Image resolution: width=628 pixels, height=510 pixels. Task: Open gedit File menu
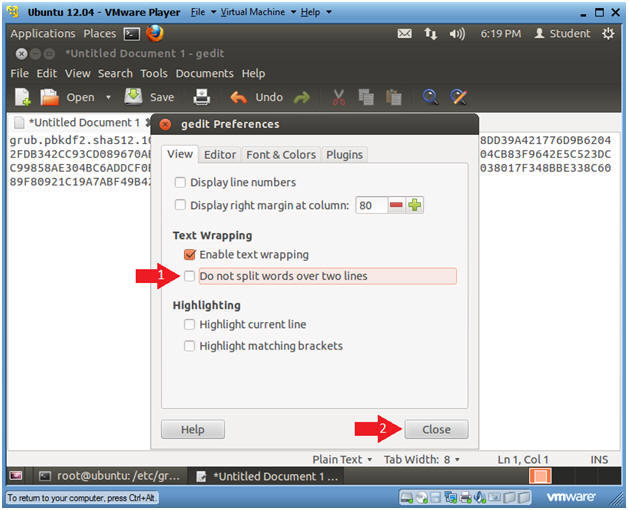(x=19, y=73)
